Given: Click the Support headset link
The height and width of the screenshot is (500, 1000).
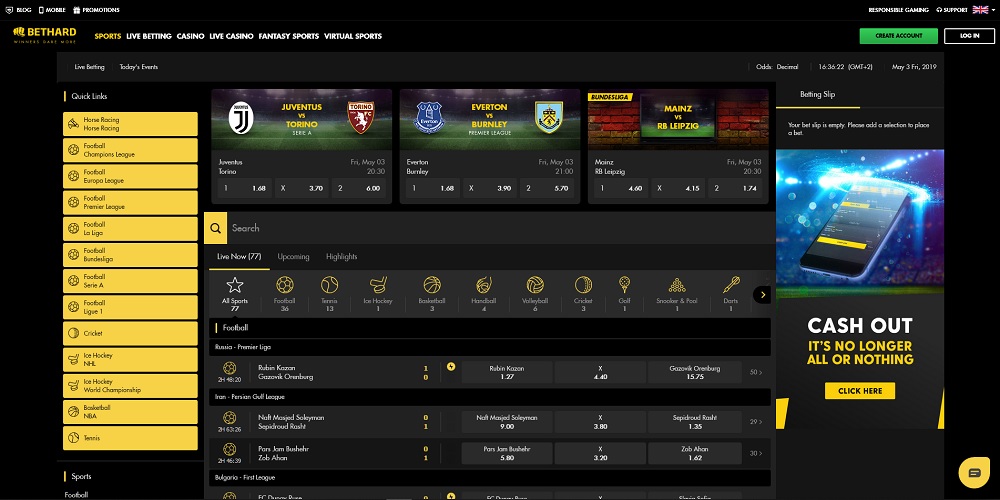Looking at the screenshot, I should [x=952, y=10].
